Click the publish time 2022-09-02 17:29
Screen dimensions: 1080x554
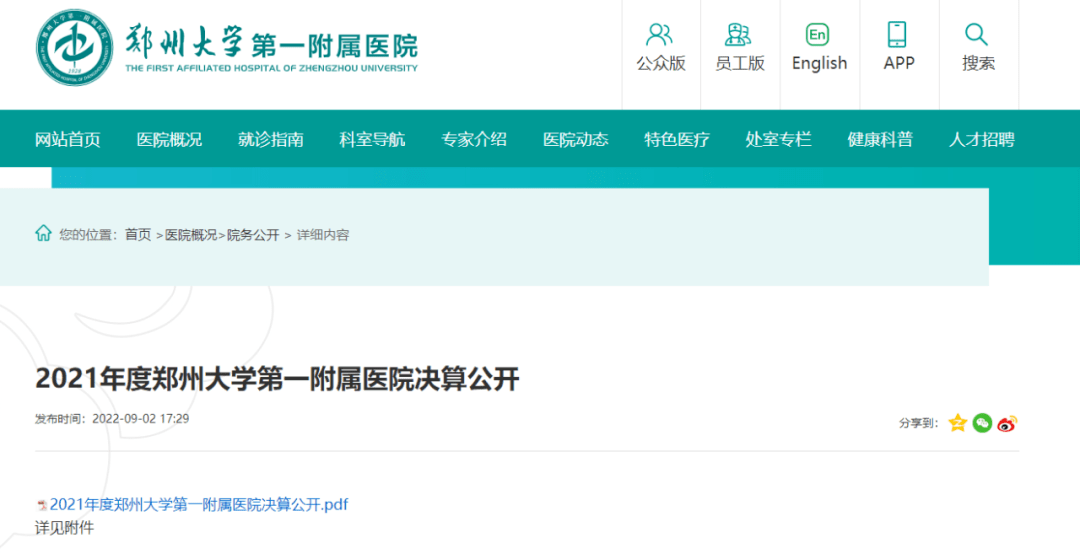click(141, 418)
